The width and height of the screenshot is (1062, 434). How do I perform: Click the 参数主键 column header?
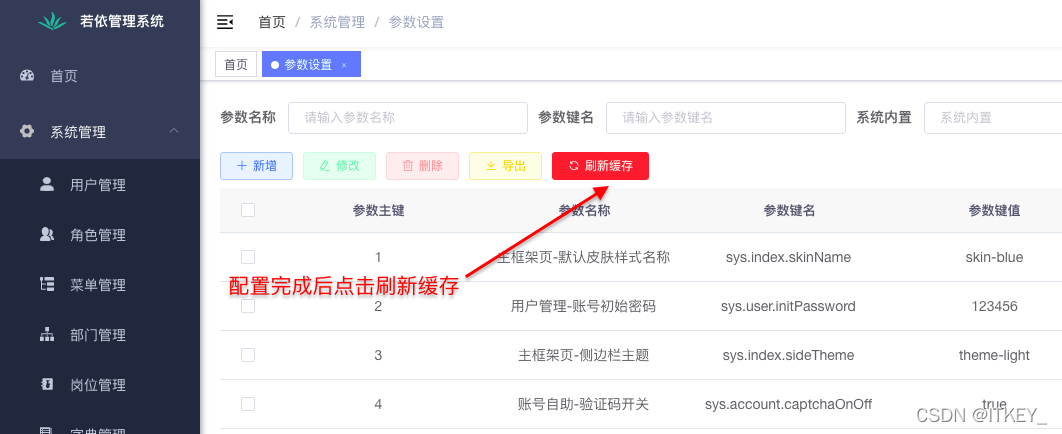(379, 211)
